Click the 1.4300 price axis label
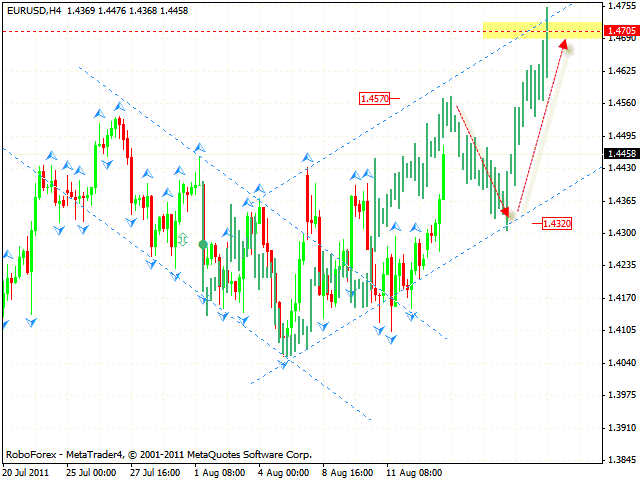640x480 pixels. [x=622, y=233]
